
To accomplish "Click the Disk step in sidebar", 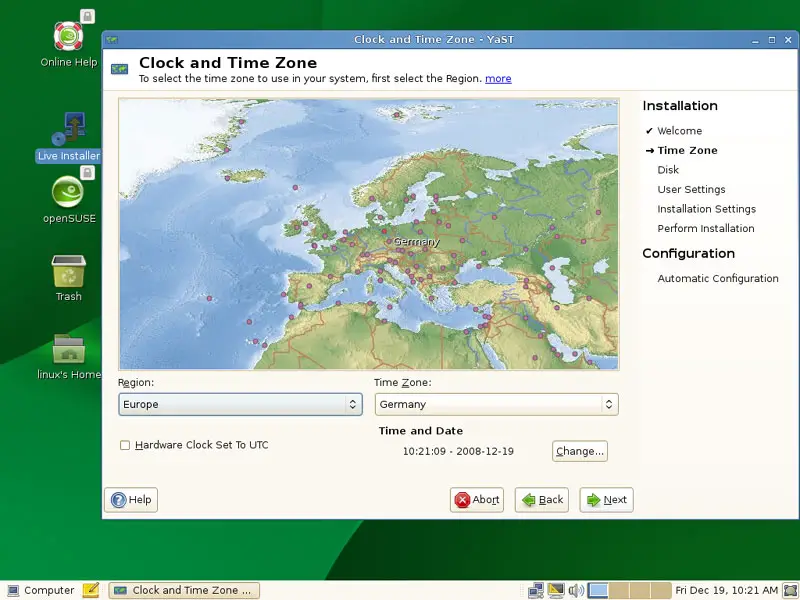I will 668,169.
